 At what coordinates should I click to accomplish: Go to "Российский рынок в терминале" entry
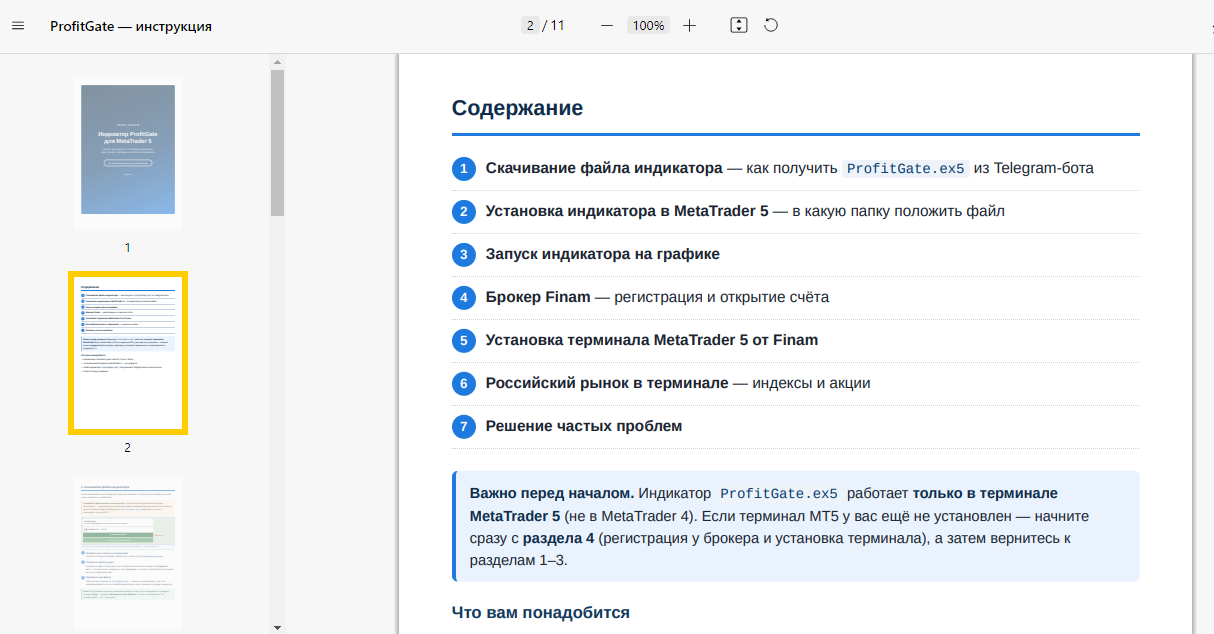(x=607, y=383)
